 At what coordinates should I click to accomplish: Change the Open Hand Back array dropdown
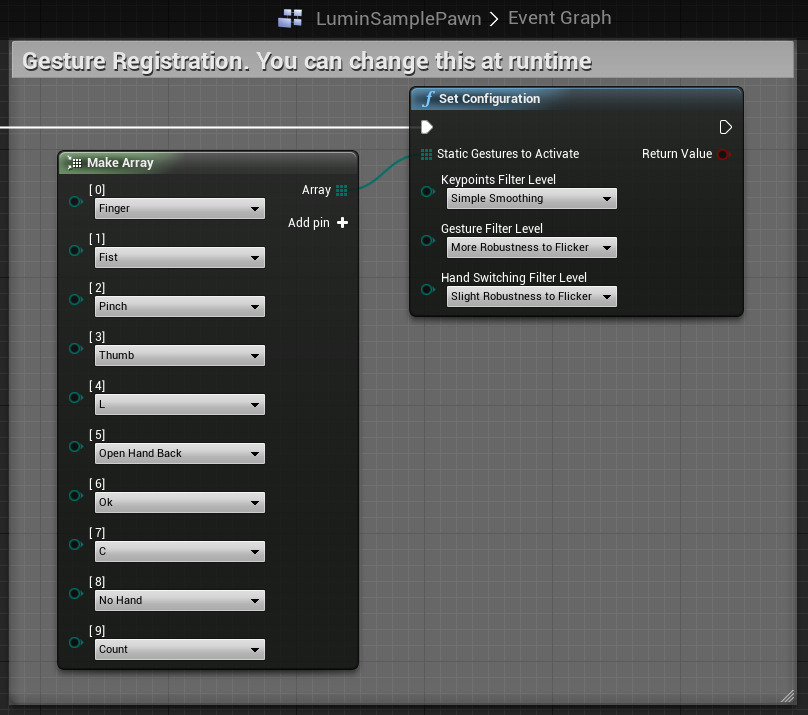tap(179, 454)
